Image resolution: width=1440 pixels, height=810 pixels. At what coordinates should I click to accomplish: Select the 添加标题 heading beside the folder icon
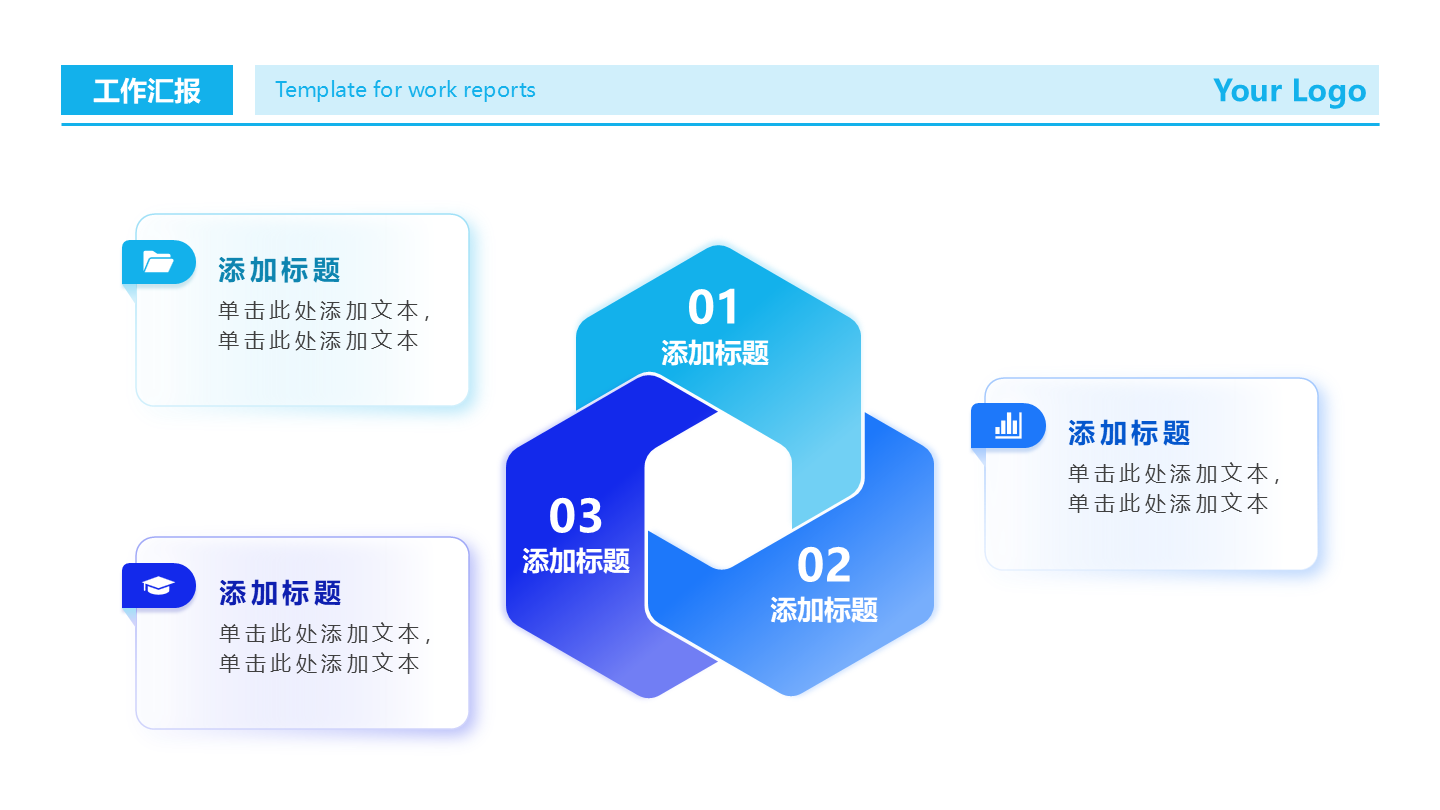point(280,270)
